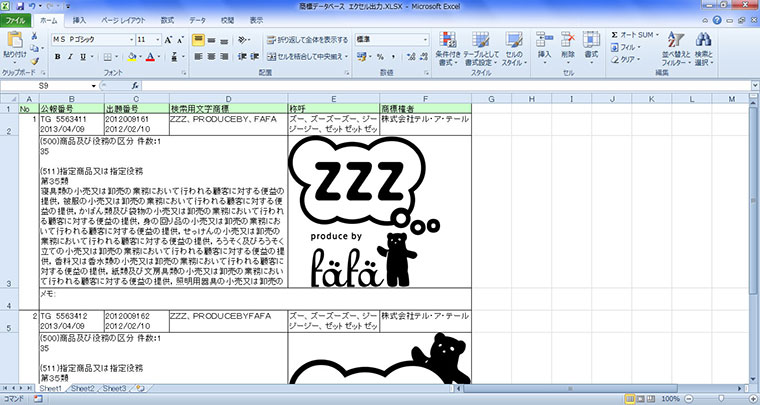Click the Find & Select binoculars icon
Image resolution: width=760 pixels, height=405 pixels.
[703, 40]
